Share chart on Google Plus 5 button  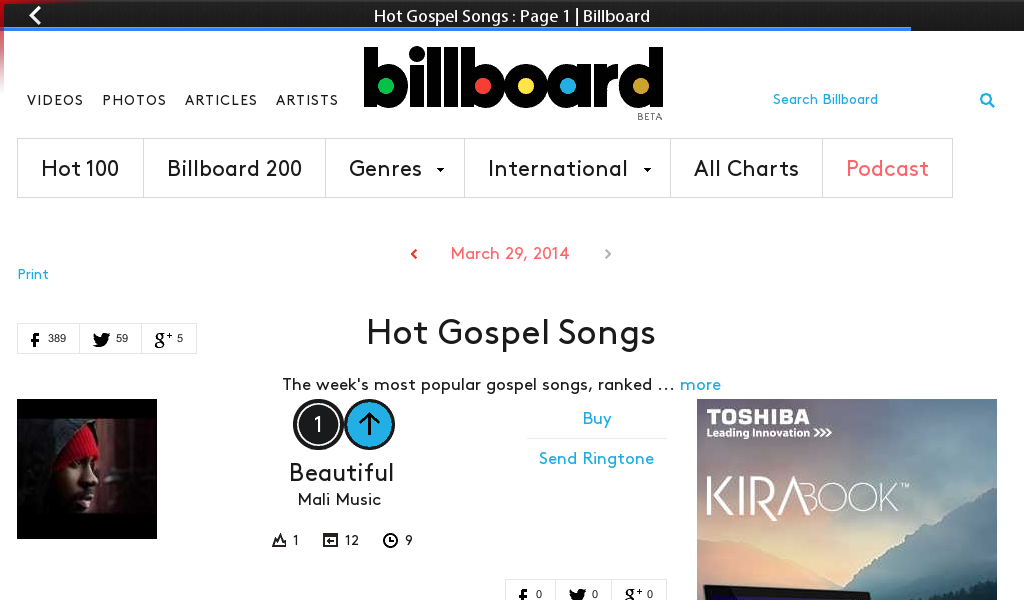169,338
